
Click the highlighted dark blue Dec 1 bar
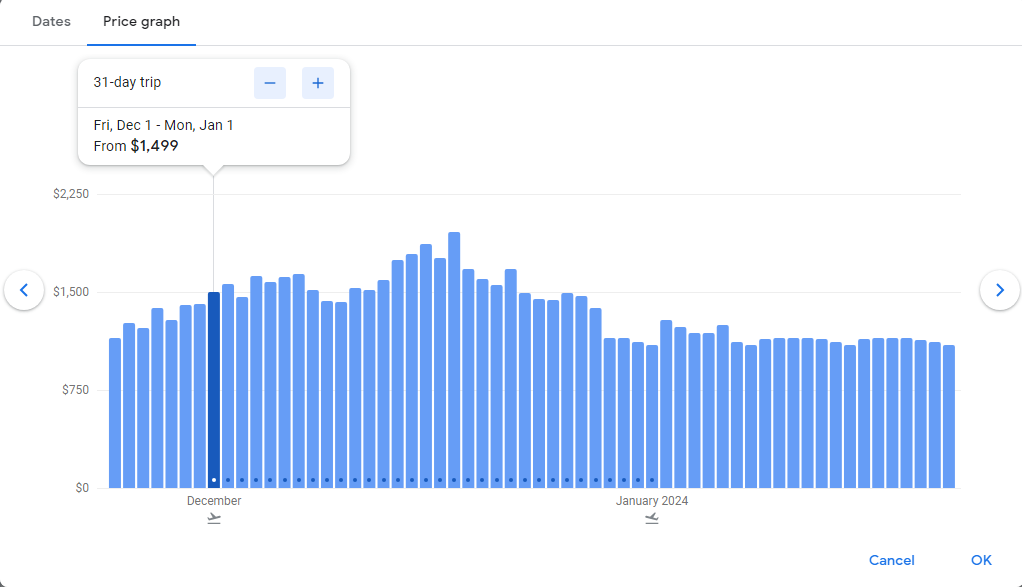pyautogui.click(x=214, y=390)
